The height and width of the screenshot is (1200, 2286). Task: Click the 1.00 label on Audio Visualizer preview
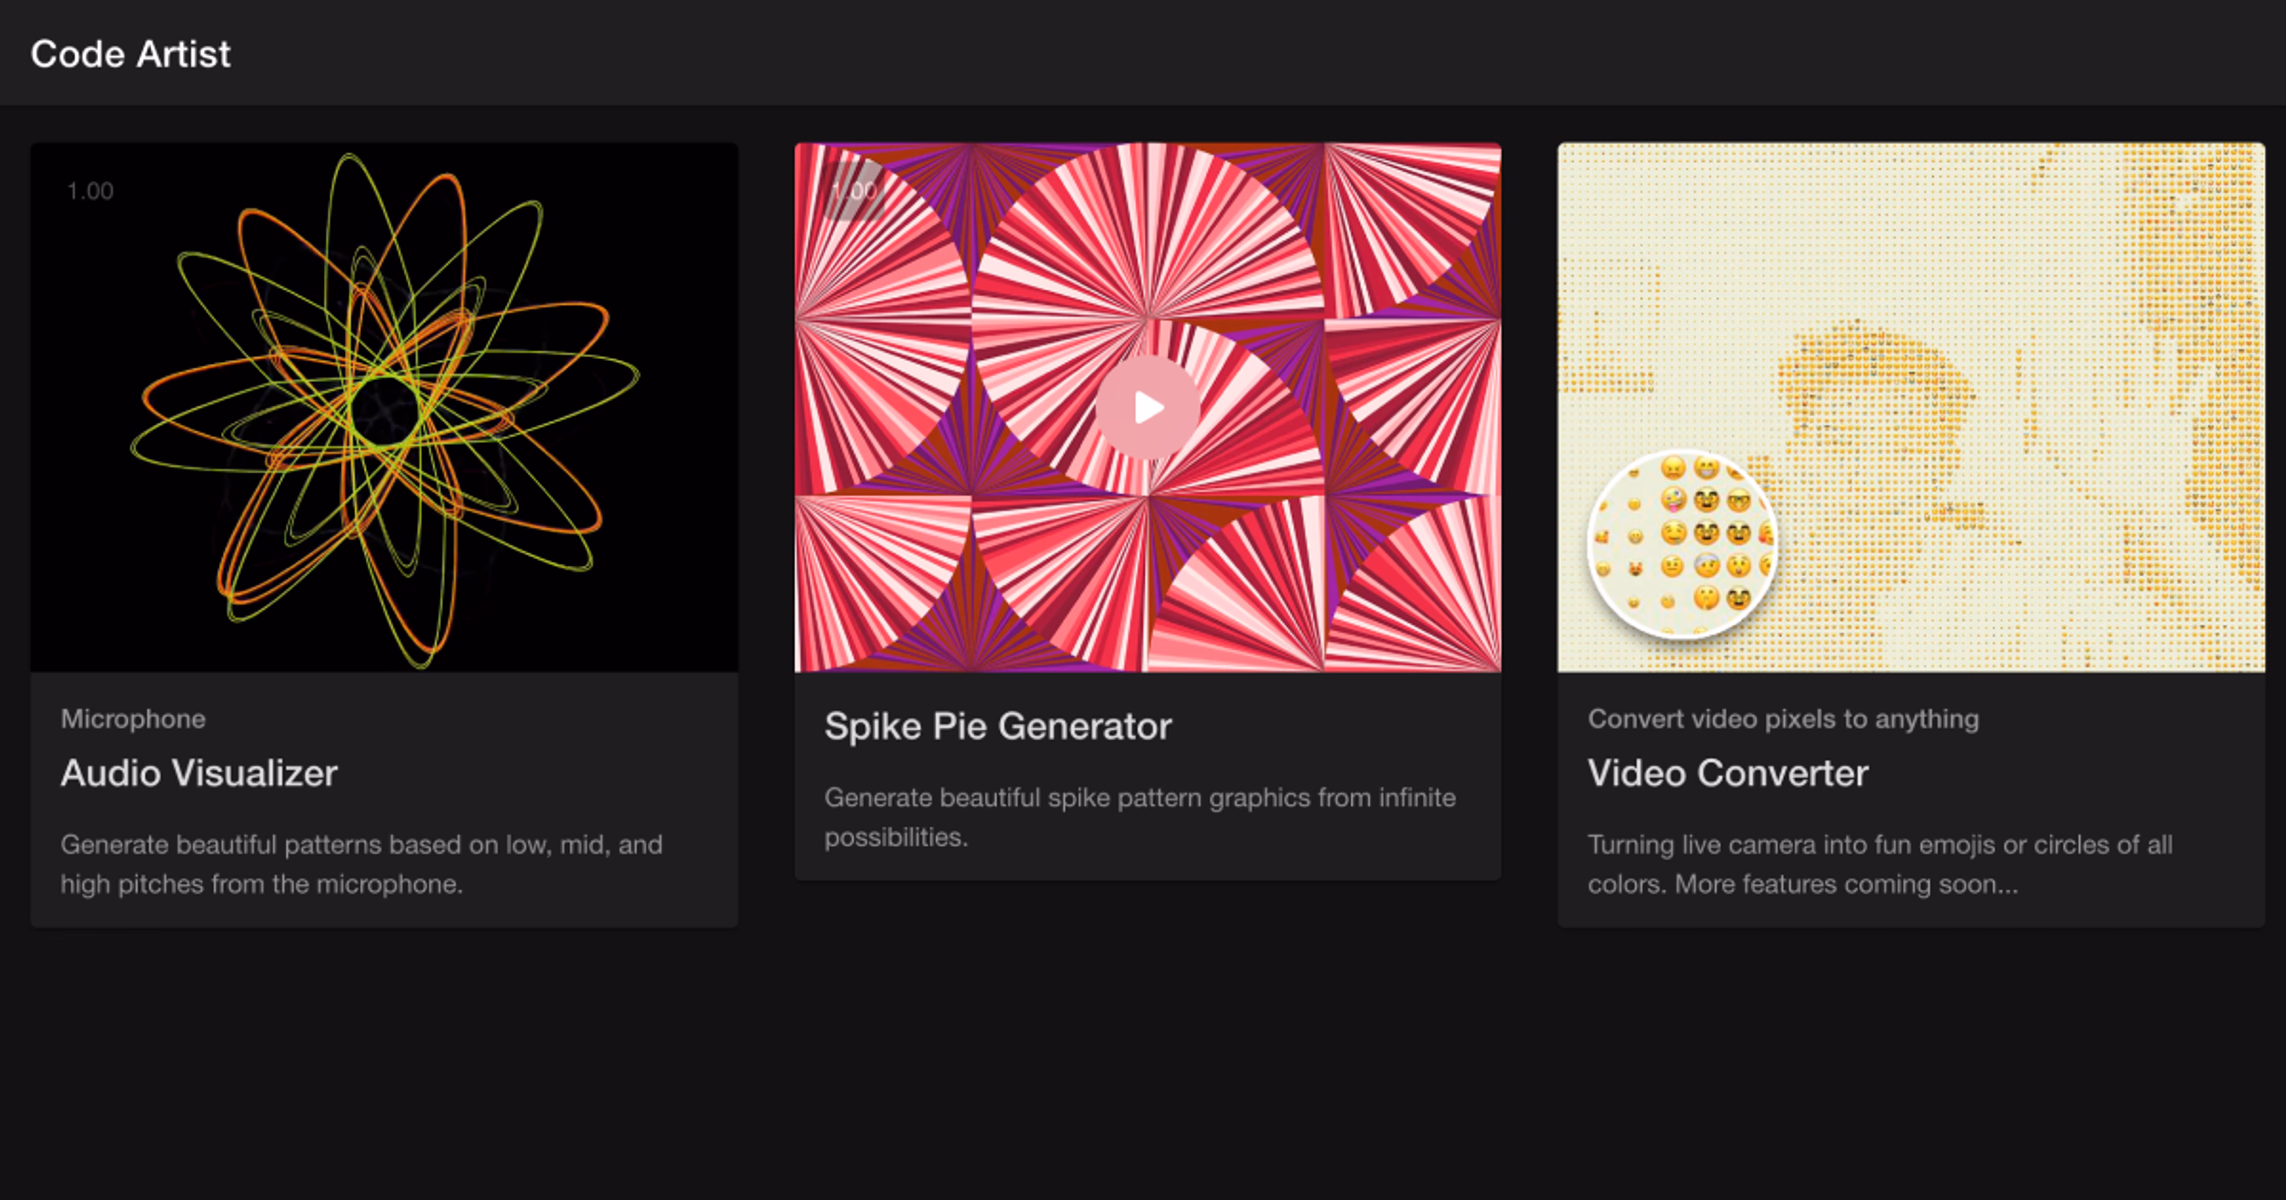(90, 191)
